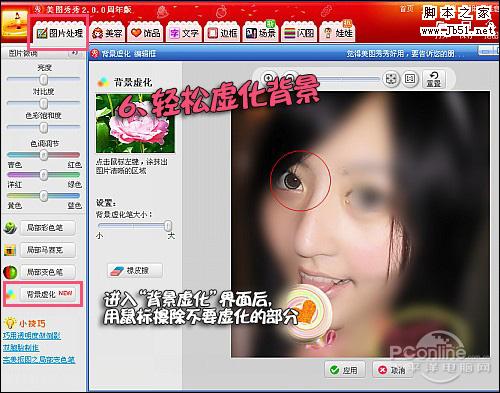Click the zoom-in magnifier icon
500x393 pixels.
tap(269, 78)
